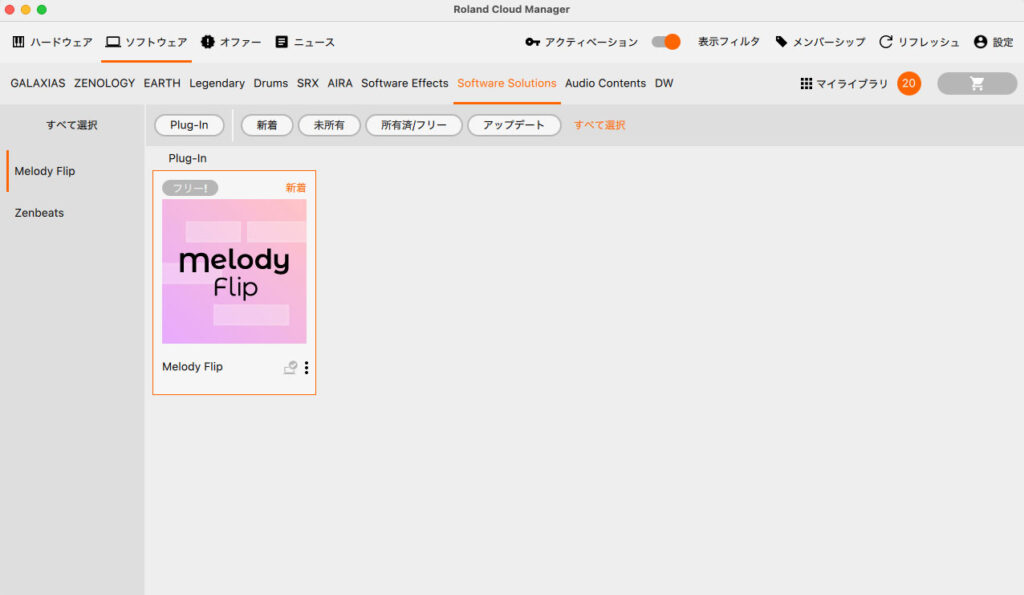
Task: Select the Legendary category
Action: click(x=217, y=84)
